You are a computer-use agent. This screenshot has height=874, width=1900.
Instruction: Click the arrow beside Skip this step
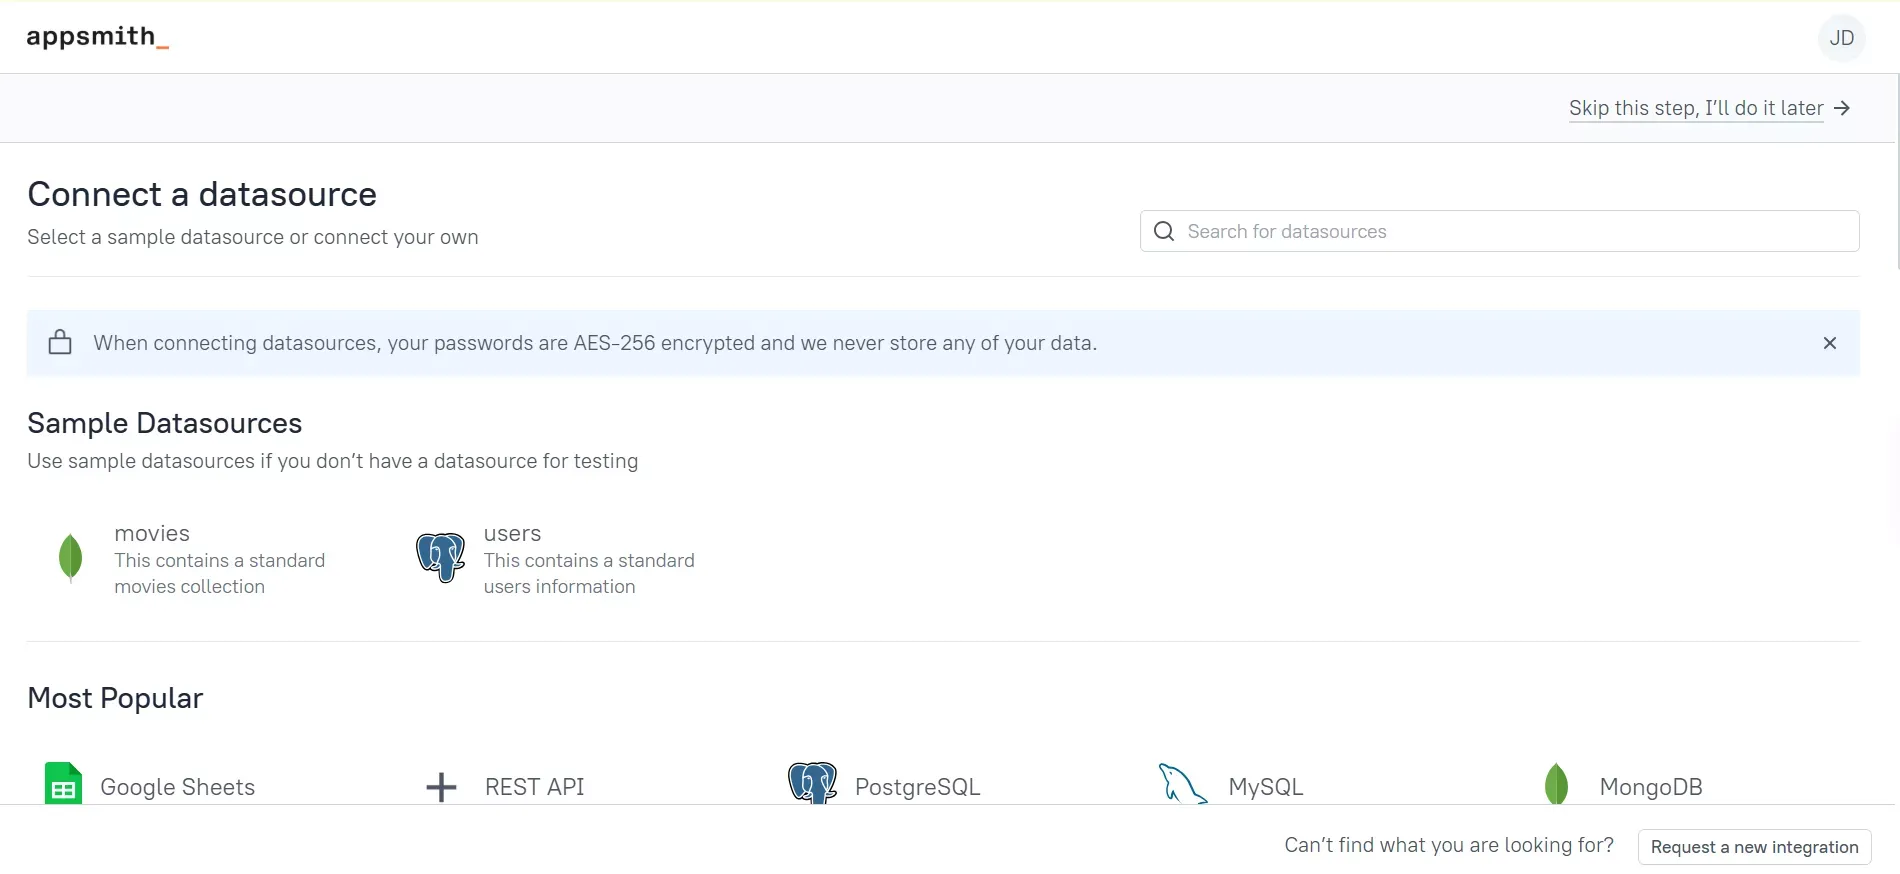point(1842,108)
